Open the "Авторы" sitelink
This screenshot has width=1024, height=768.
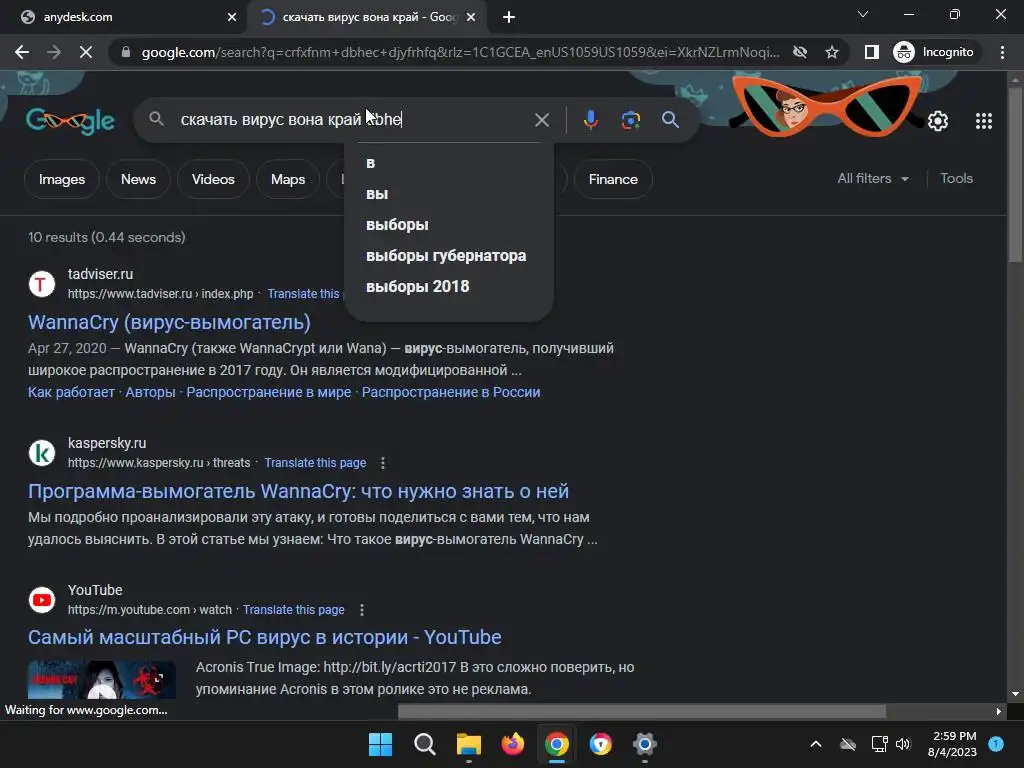point(150,392)
